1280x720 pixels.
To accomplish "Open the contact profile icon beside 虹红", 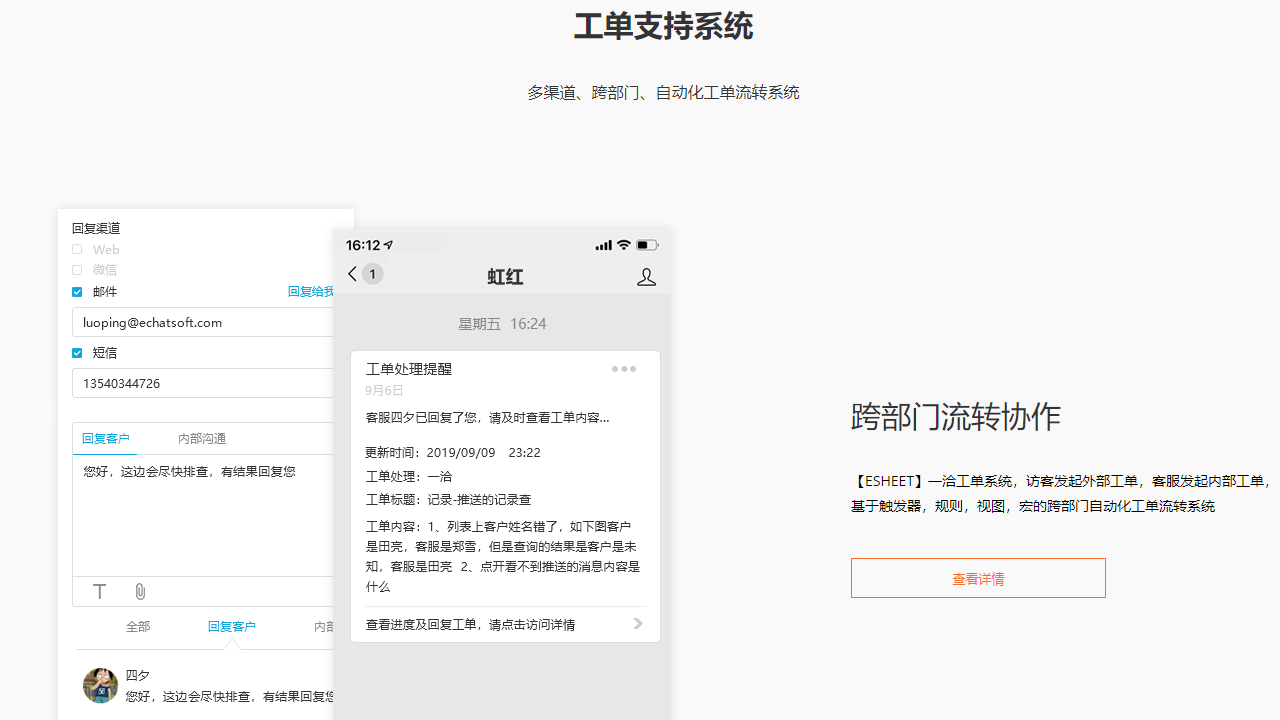I will click(646, 276).
